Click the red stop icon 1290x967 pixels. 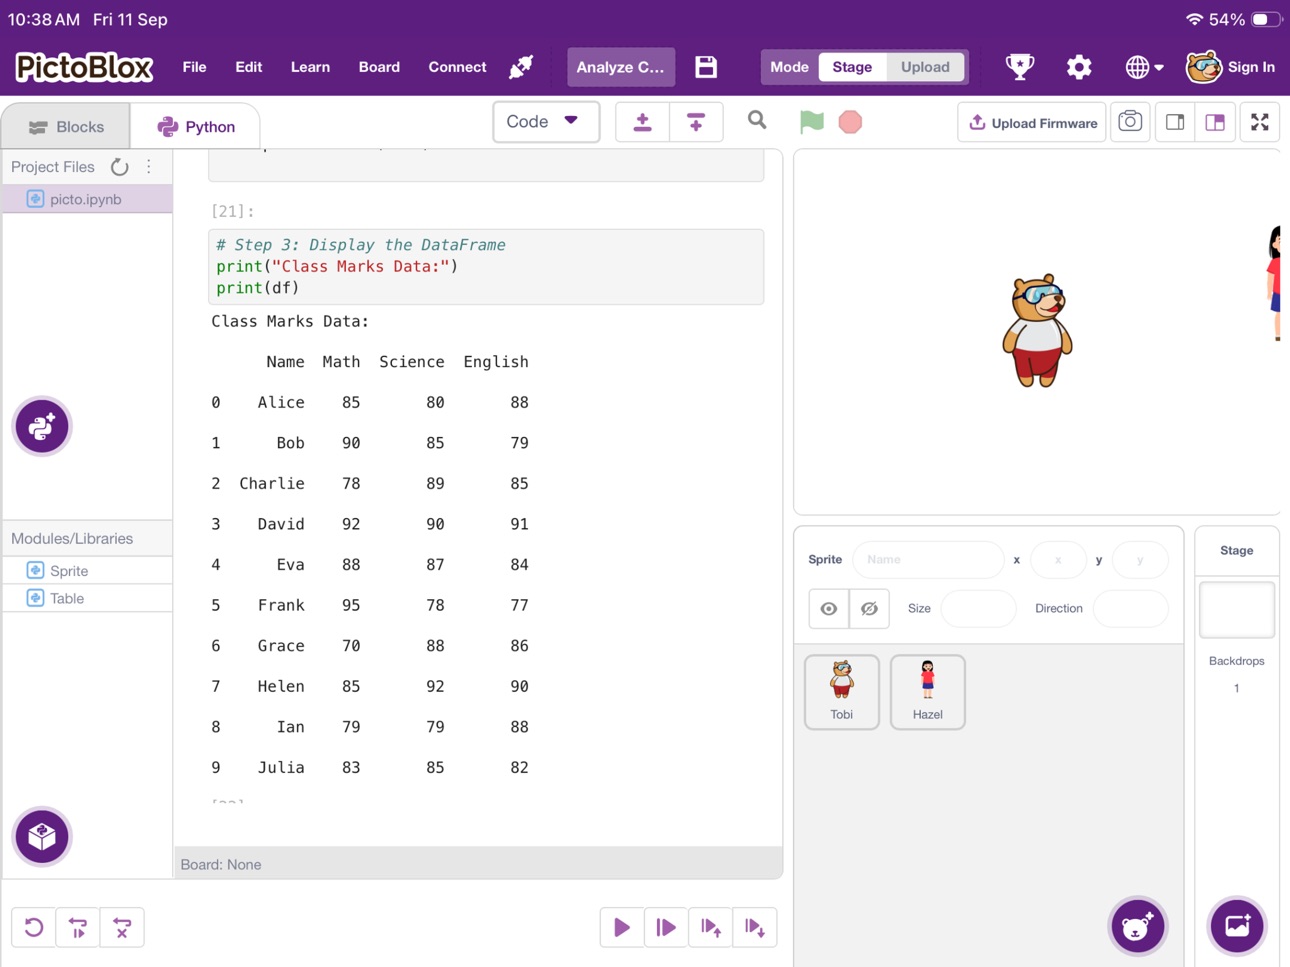850,122
